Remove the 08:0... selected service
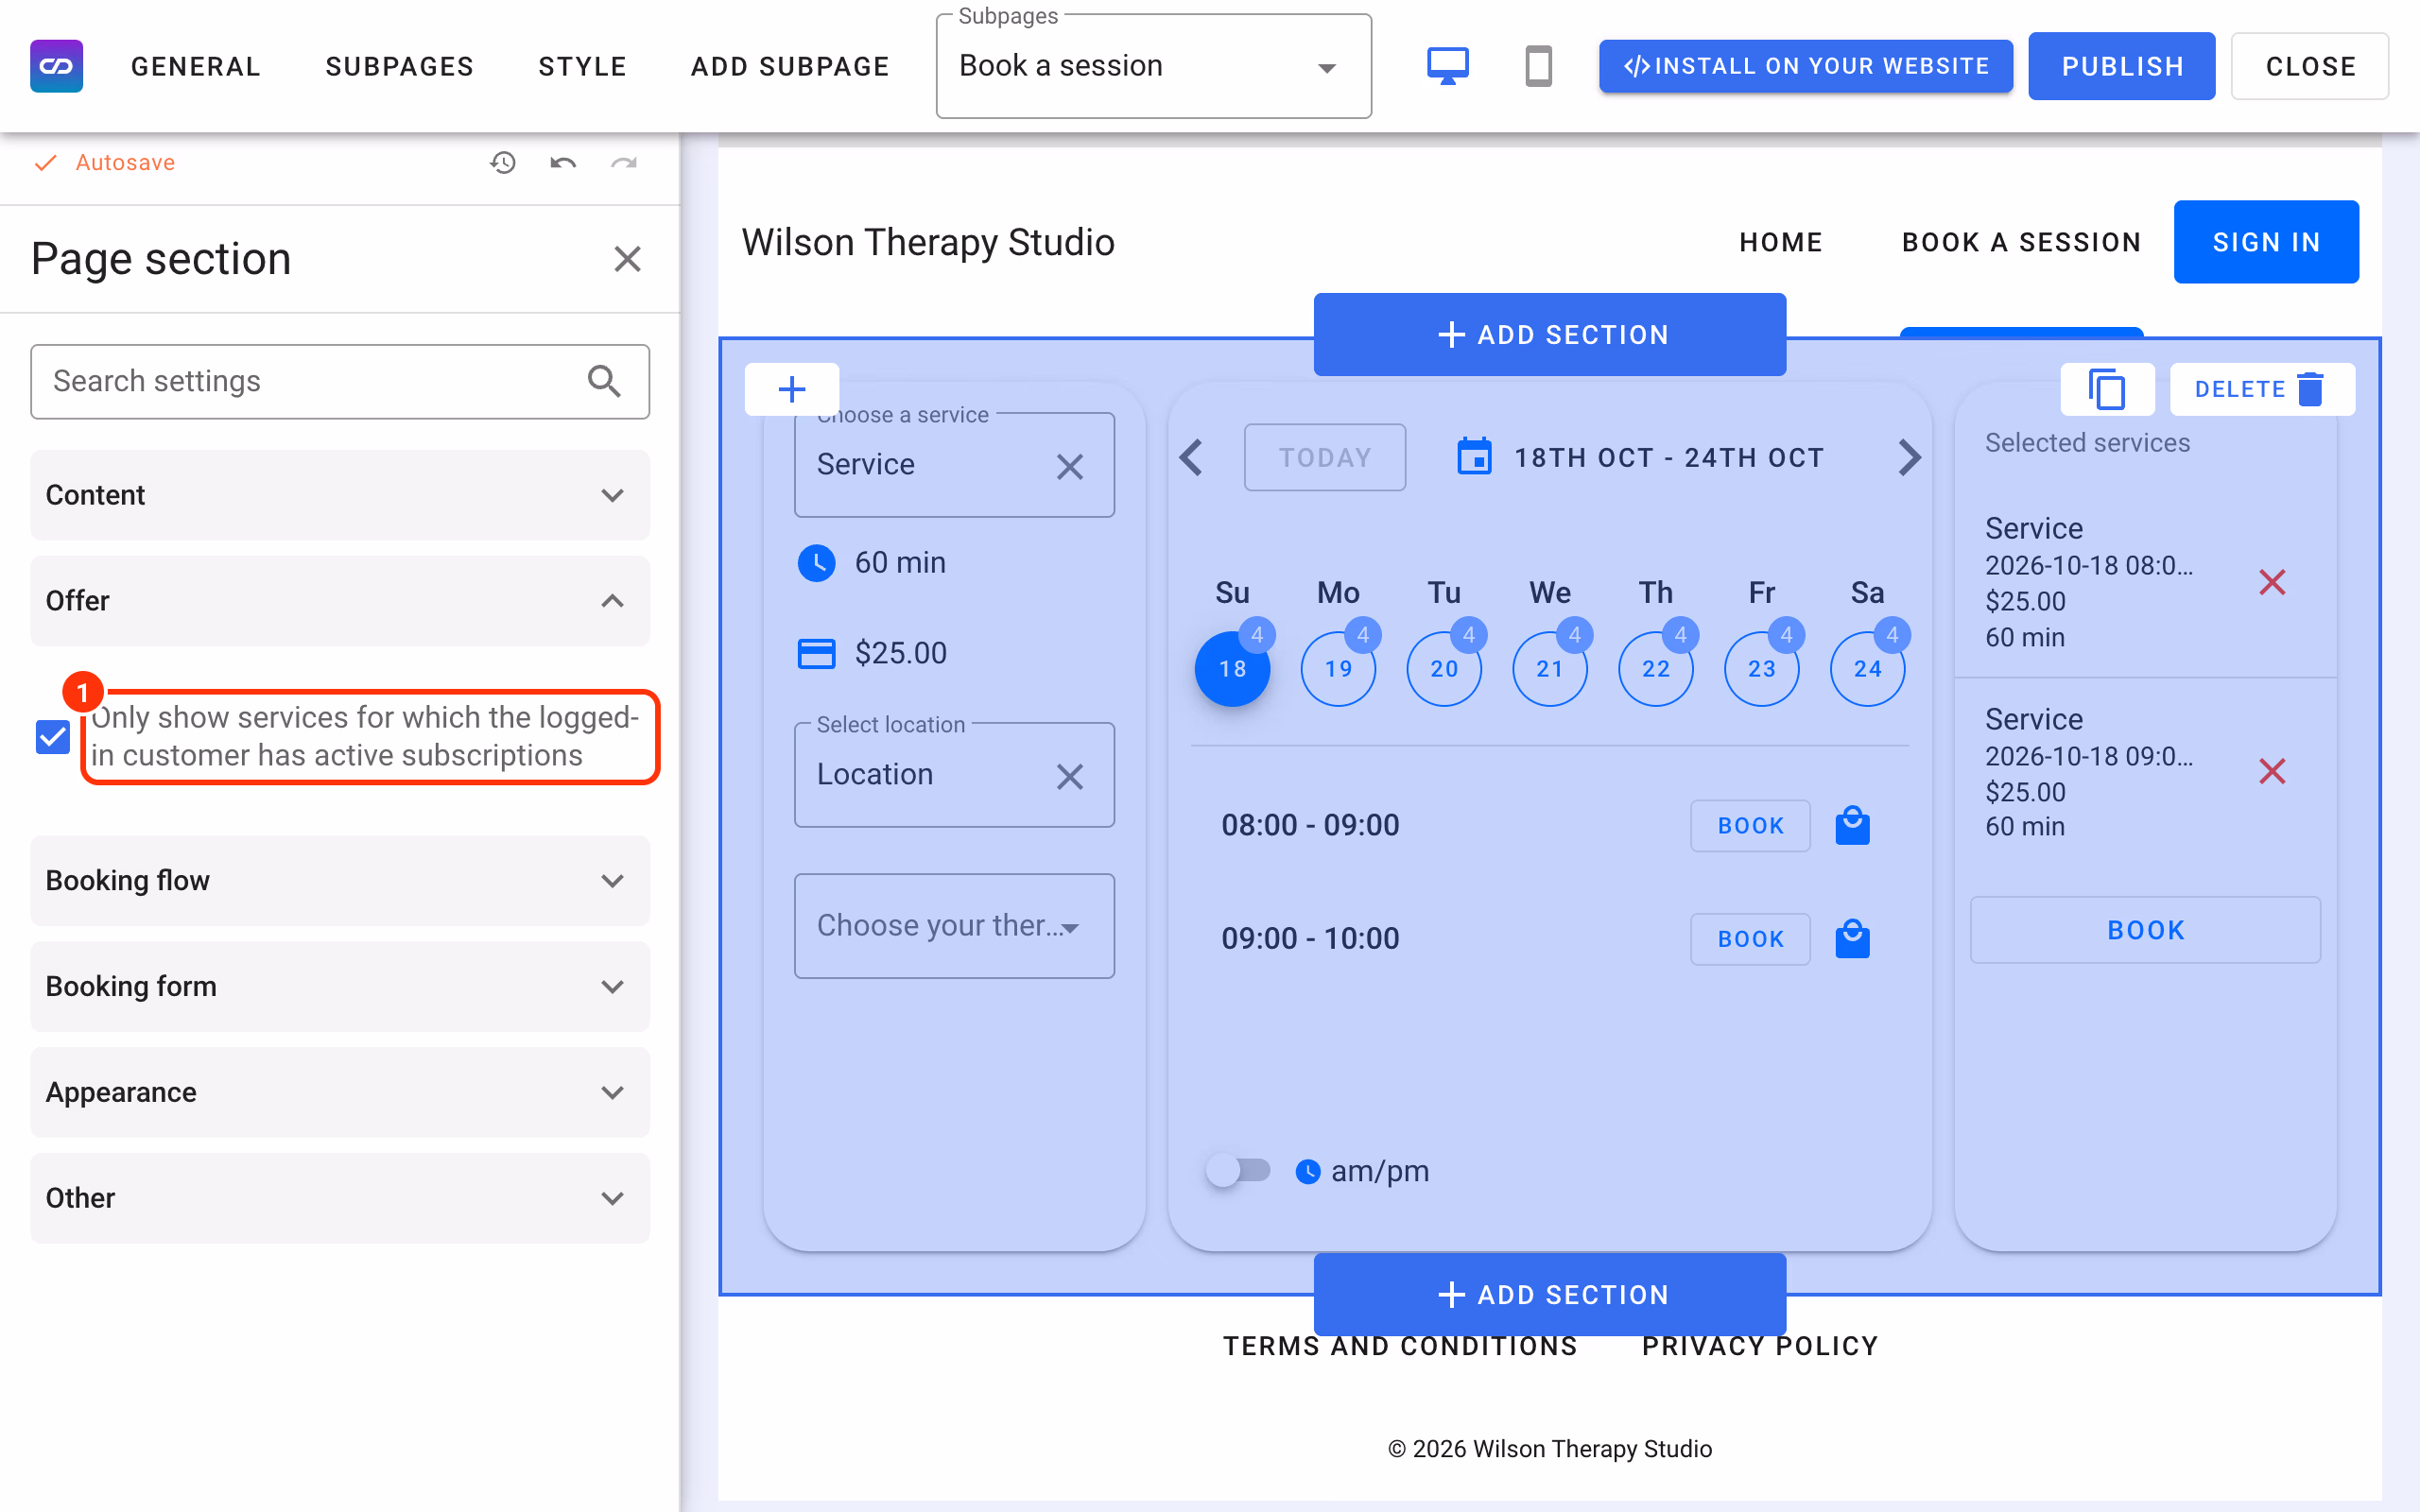Screen dimensions: 2420x1512 pos(2272,582)
